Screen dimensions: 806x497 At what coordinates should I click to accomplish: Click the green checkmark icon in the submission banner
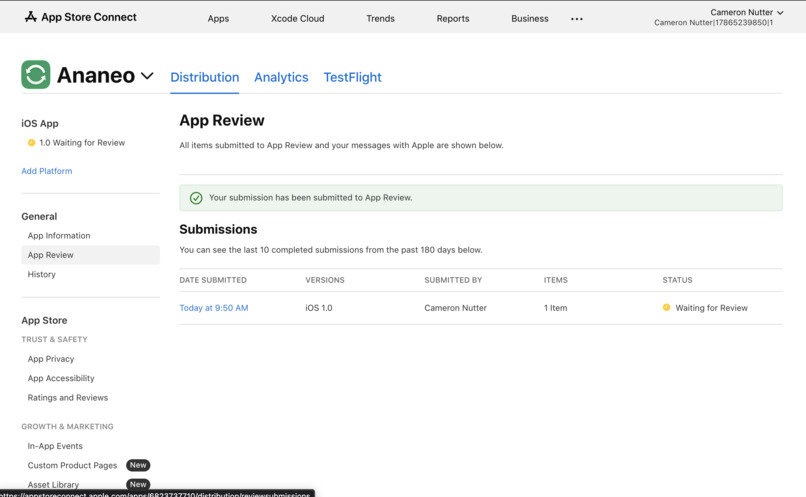pyautogui.click(x=196, y=198)
